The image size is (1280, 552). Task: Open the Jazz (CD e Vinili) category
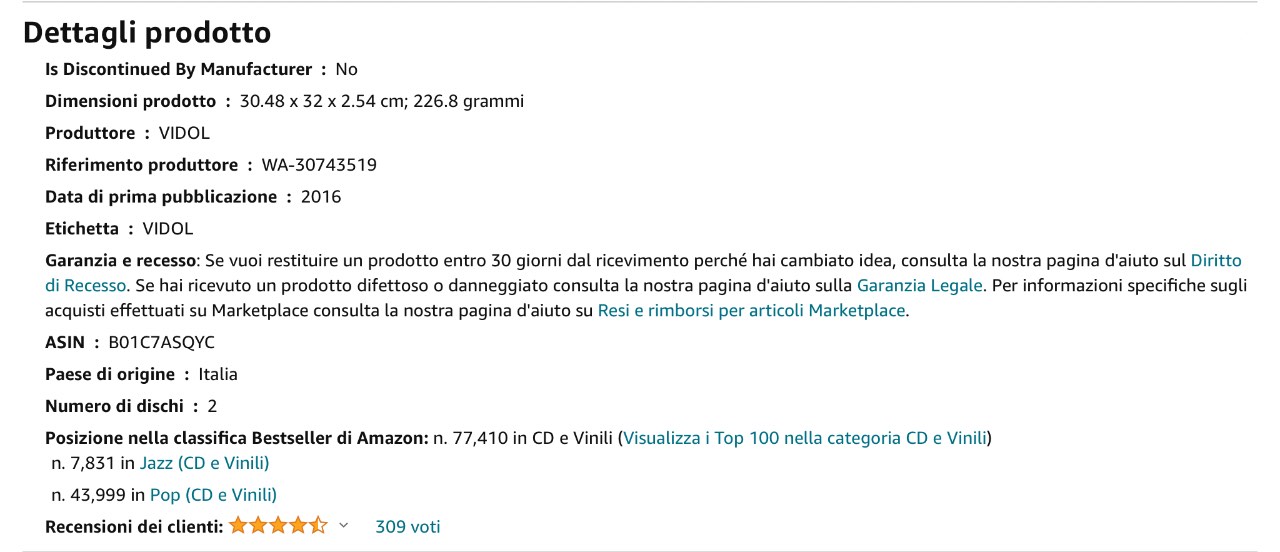tap(204, 463)
